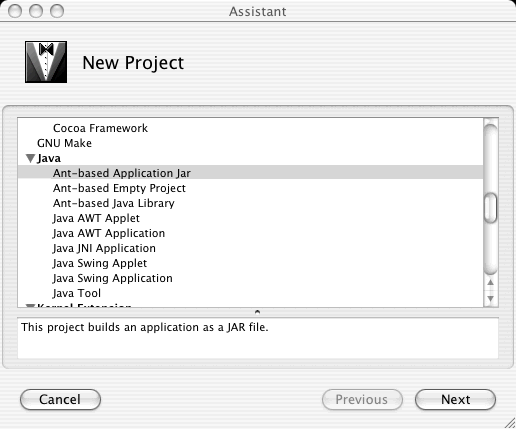Select Ant-based Empty Project template
516x429 pixels.
pyautogui.click(x=250, y=188)
